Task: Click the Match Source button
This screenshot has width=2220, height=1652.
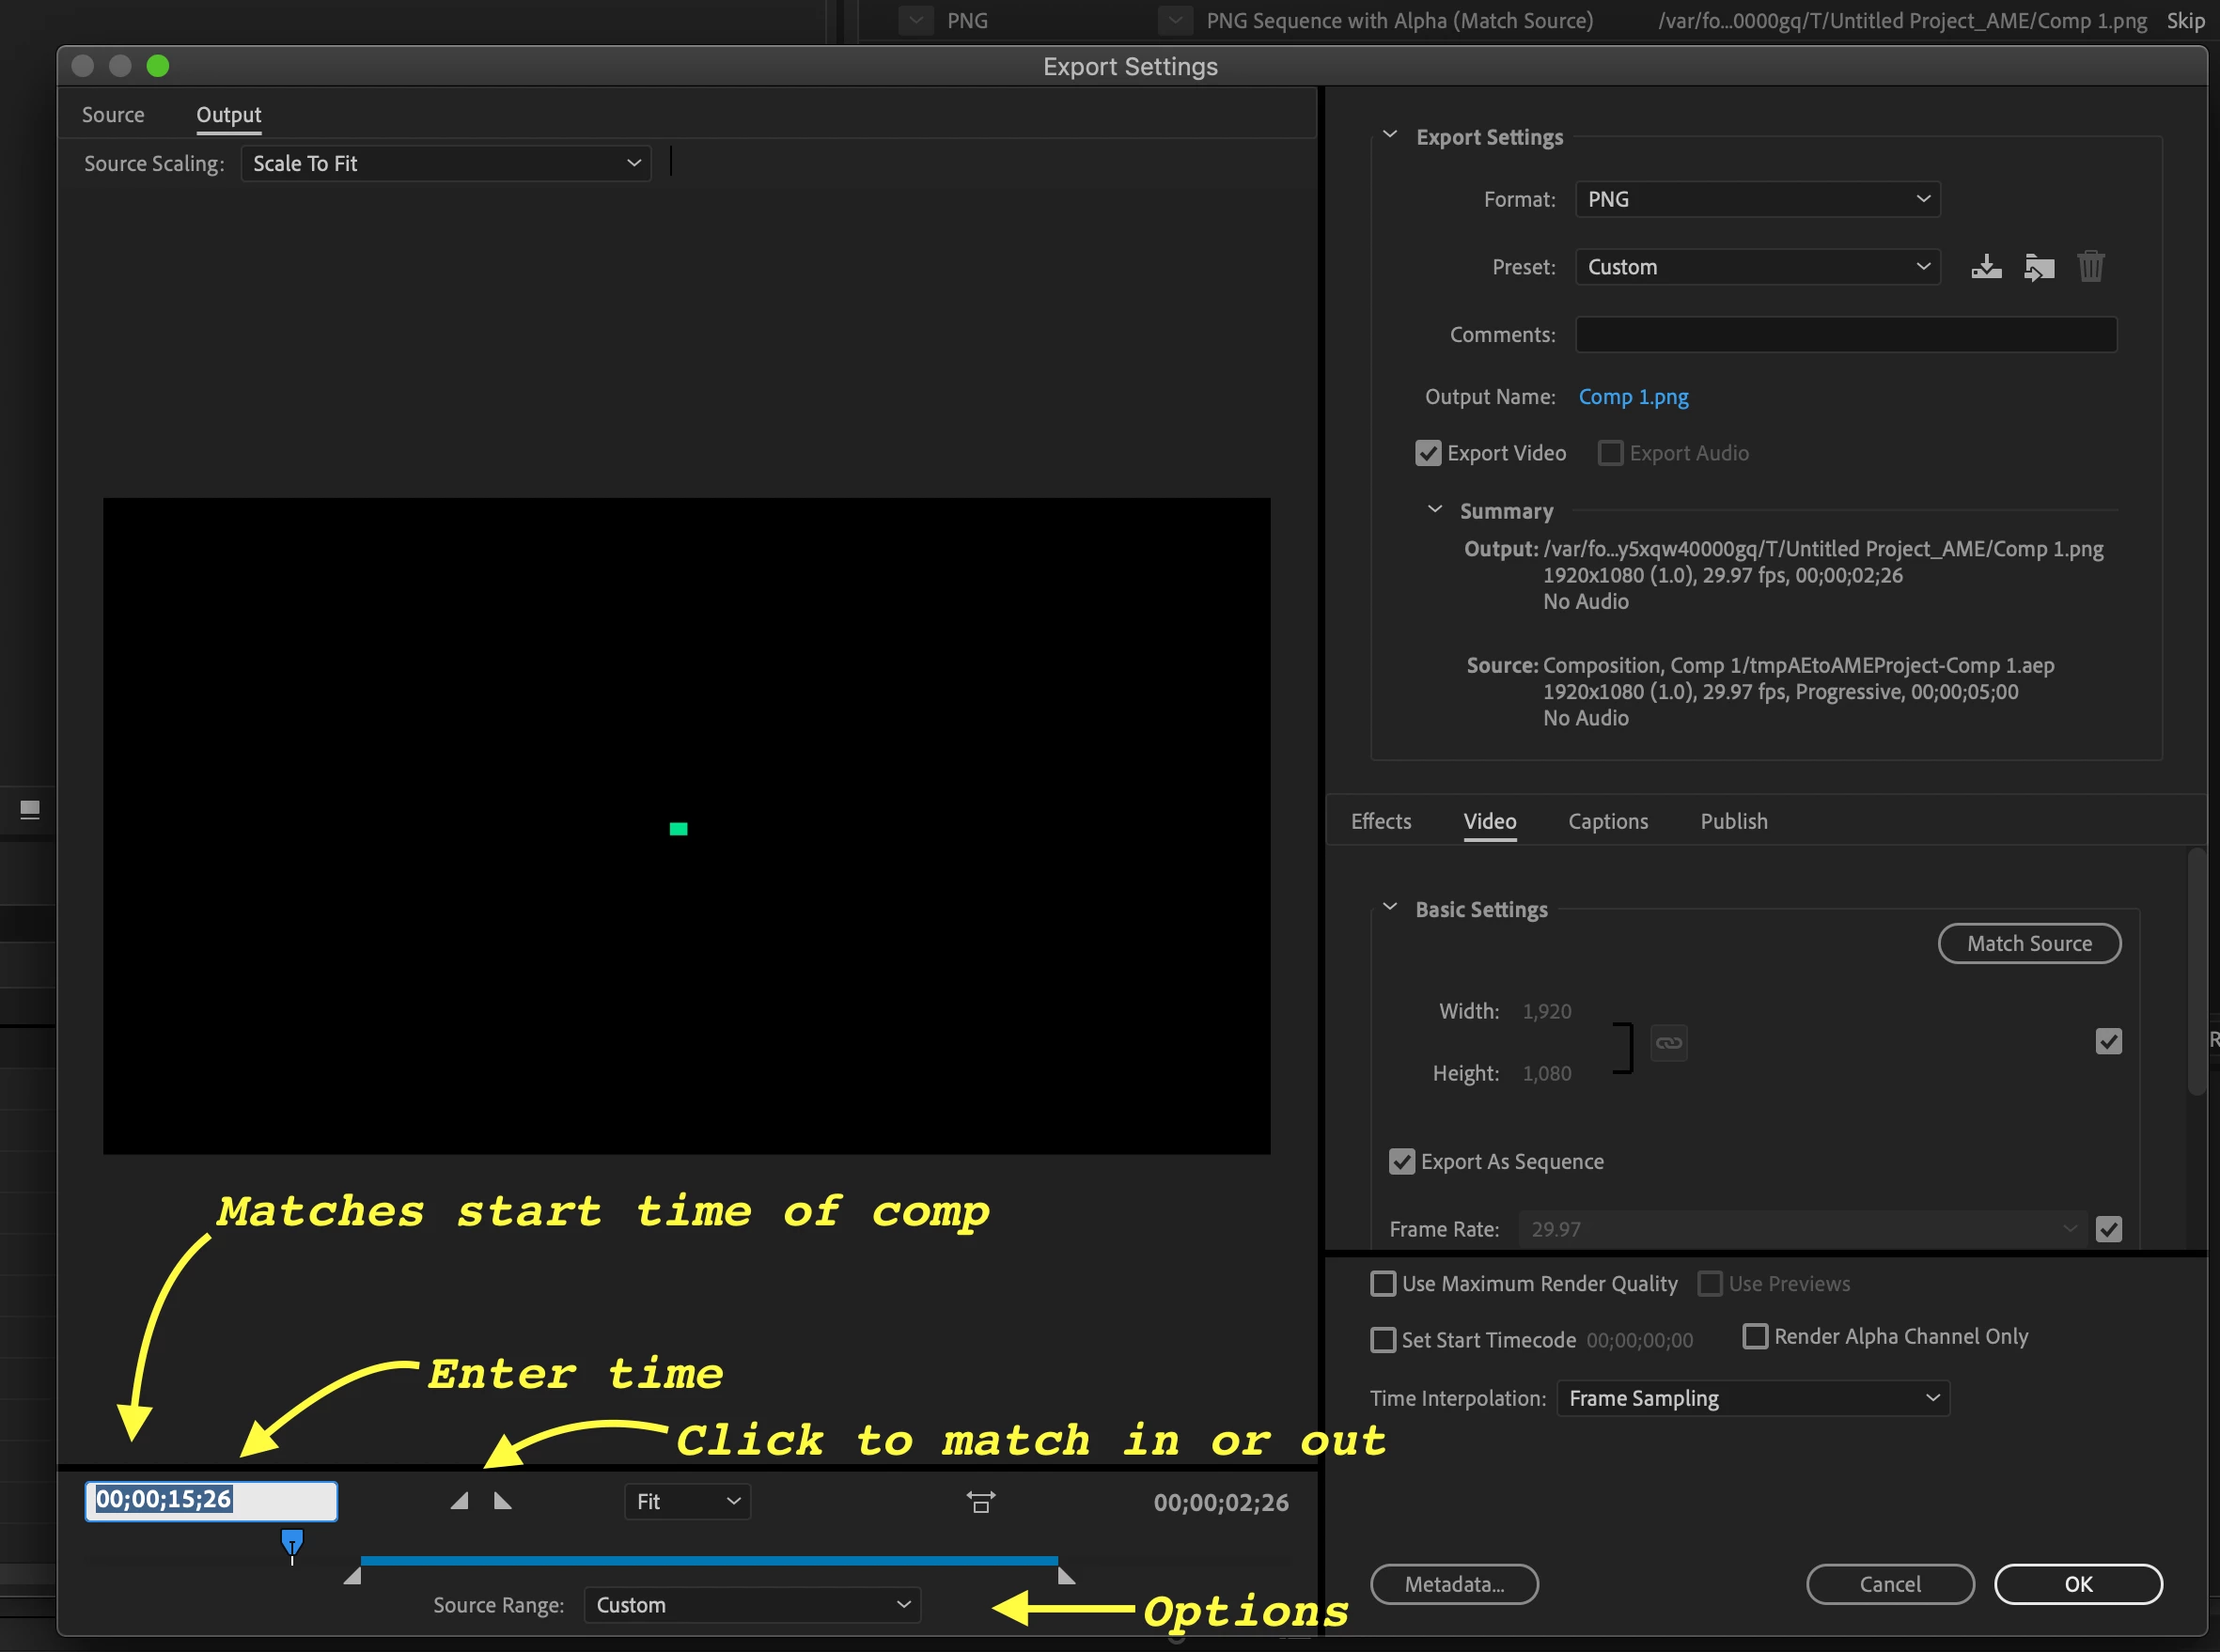Action: click(2029, 944)
